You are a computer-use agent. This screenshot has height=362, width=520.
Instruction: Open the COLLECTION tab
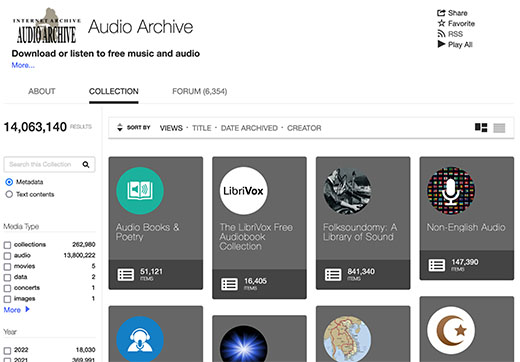114,91
